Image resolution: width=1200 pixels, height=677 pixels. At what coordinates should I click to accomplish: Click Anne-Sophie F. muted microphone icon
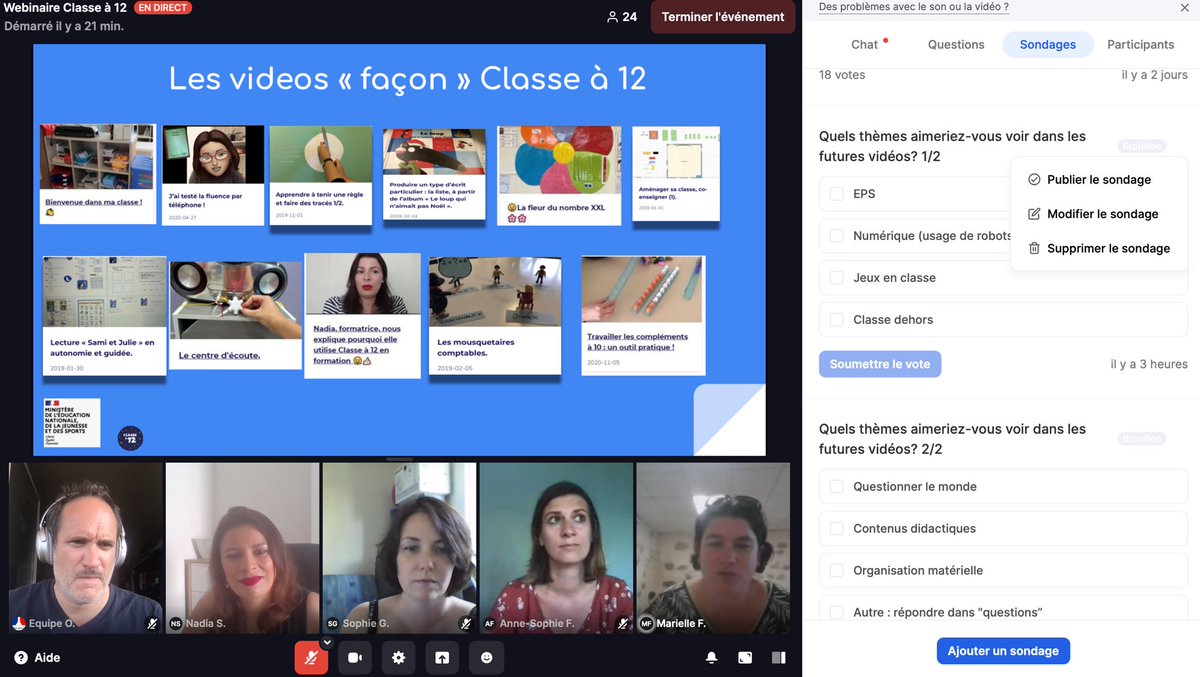623,623
